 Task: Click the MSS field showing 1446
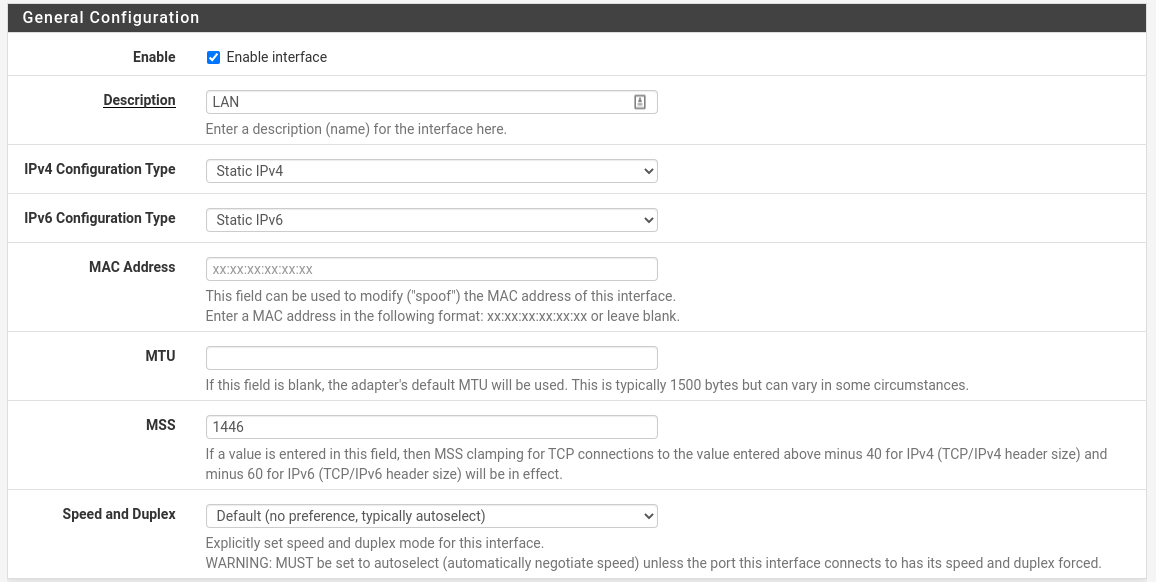pyautogui.click(x=430, y=426)
